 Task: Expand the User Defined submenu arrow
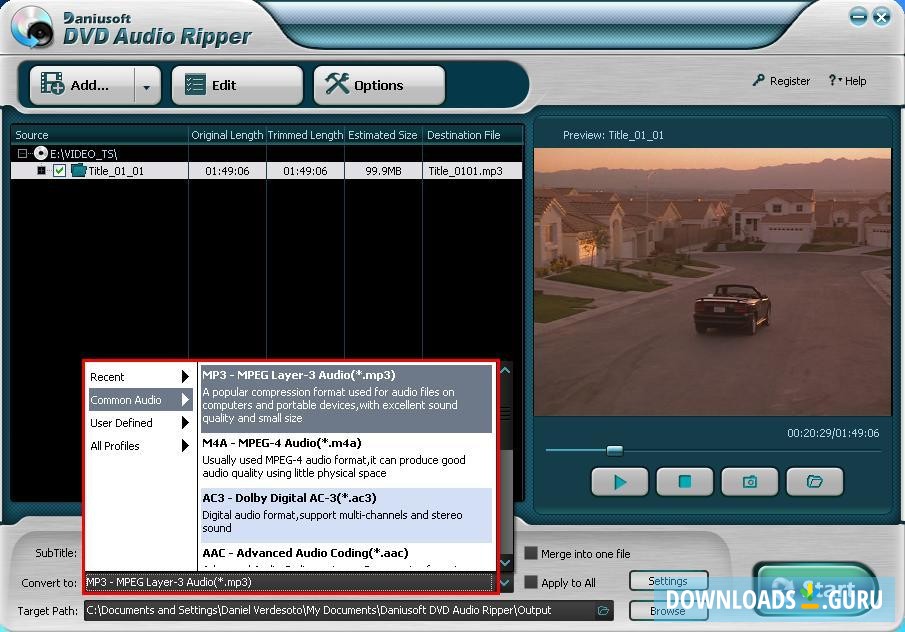[185, 423]
